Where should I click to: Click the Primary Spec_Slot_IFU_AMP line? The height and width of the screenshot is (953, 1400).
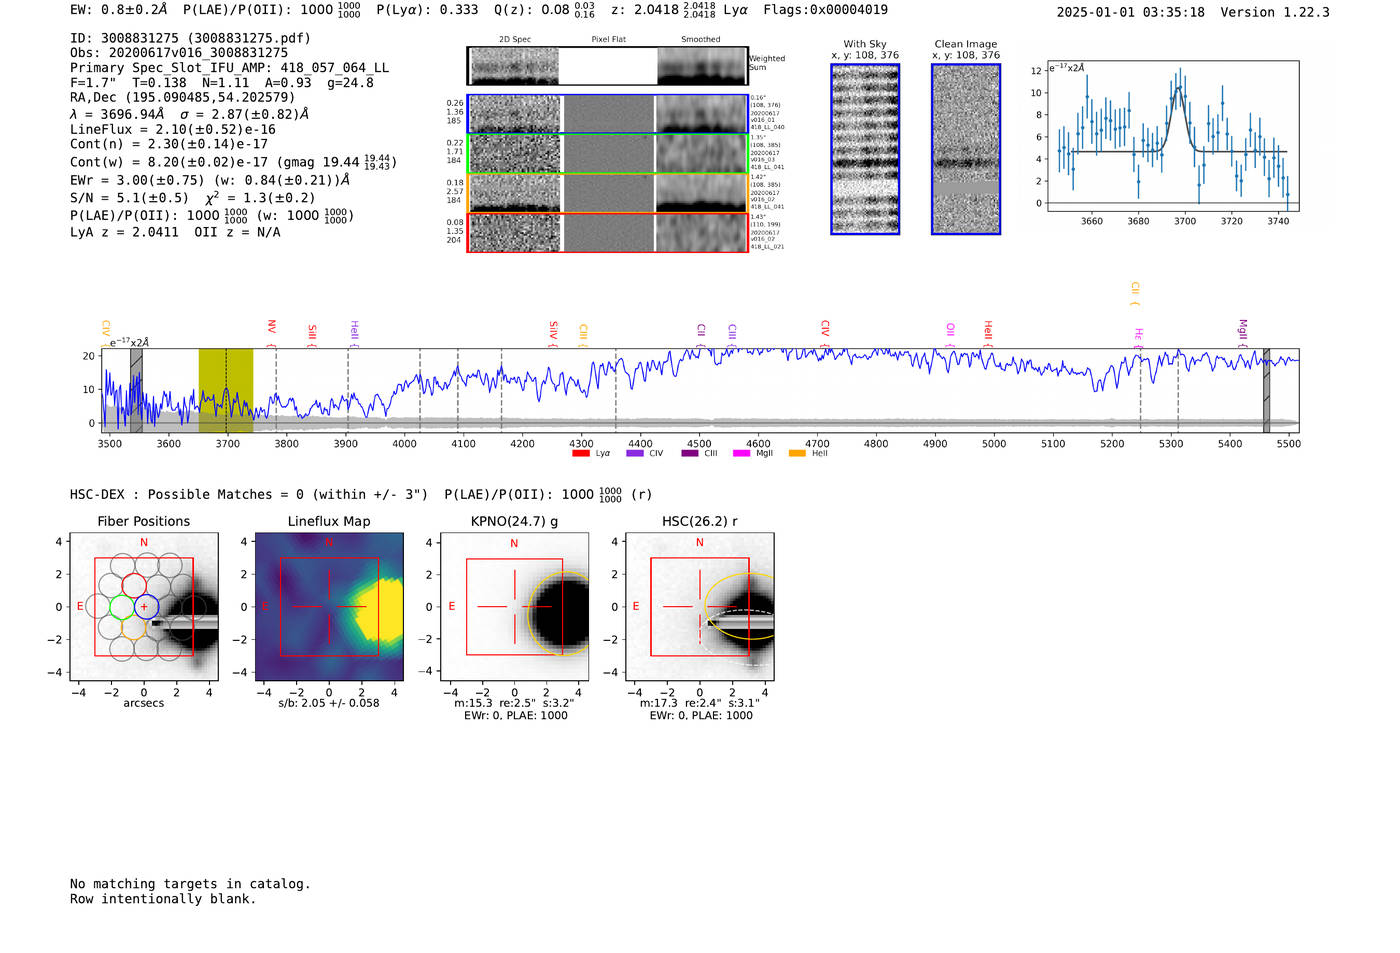[x=229, y=68]
